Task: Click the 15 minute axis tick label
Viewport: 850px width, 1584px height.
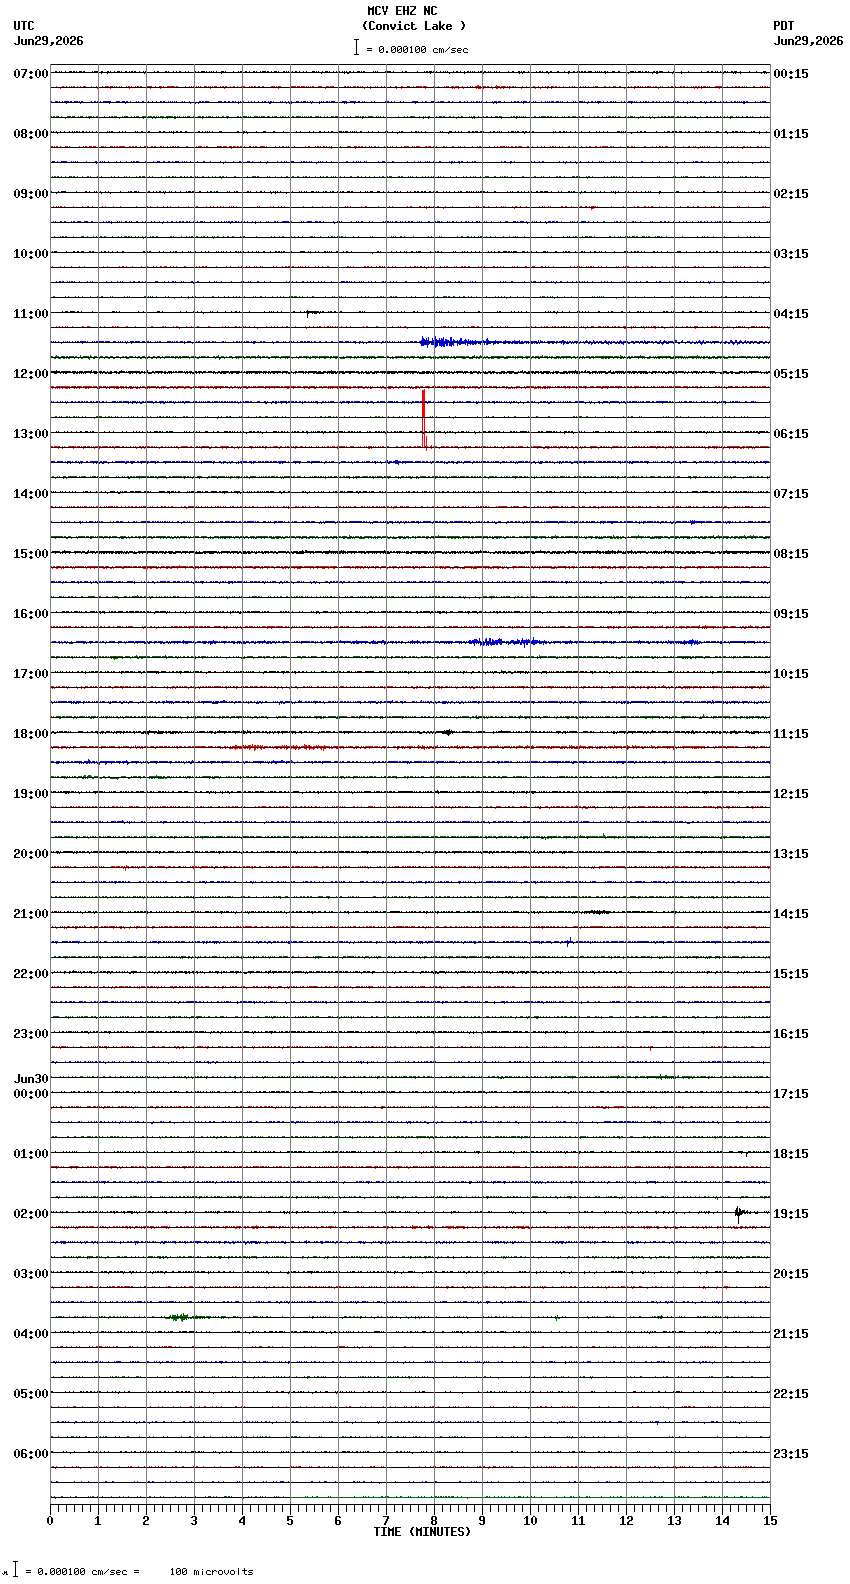Action: pos(770,1521)
